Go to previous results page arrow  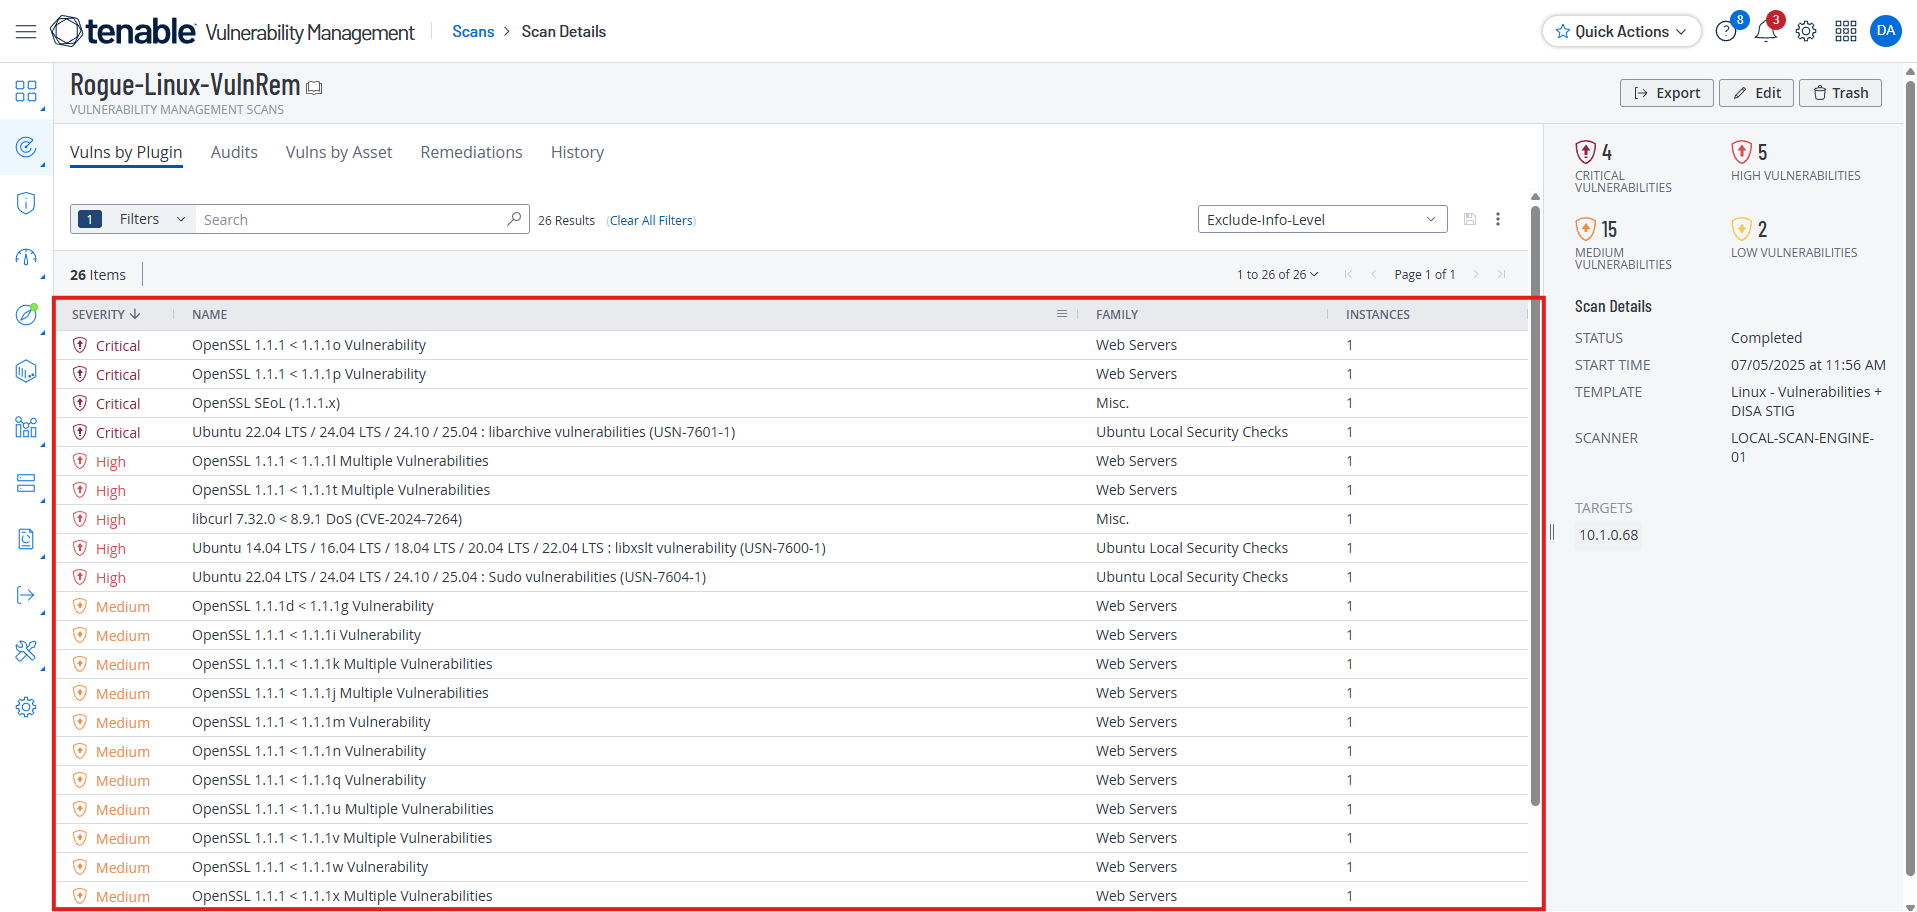click(x=1374, y=274)
